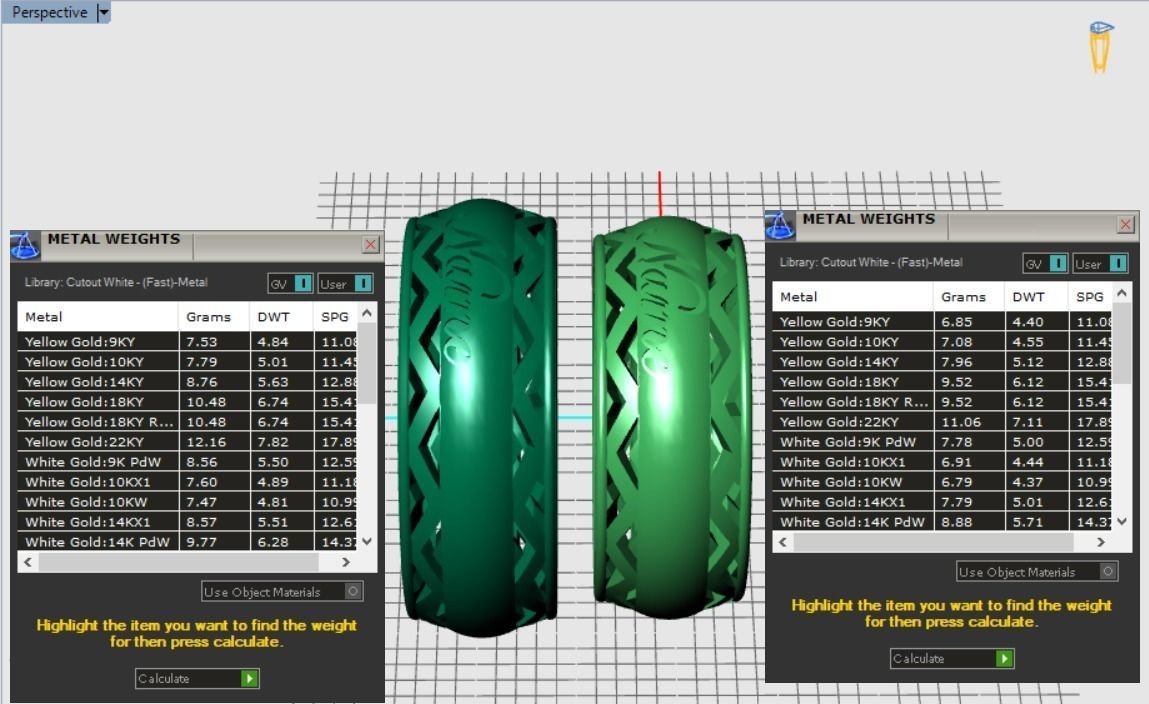Select White Gold:9K PdW in left panel
Screen dimensions: 1149x704
point(187,462)
